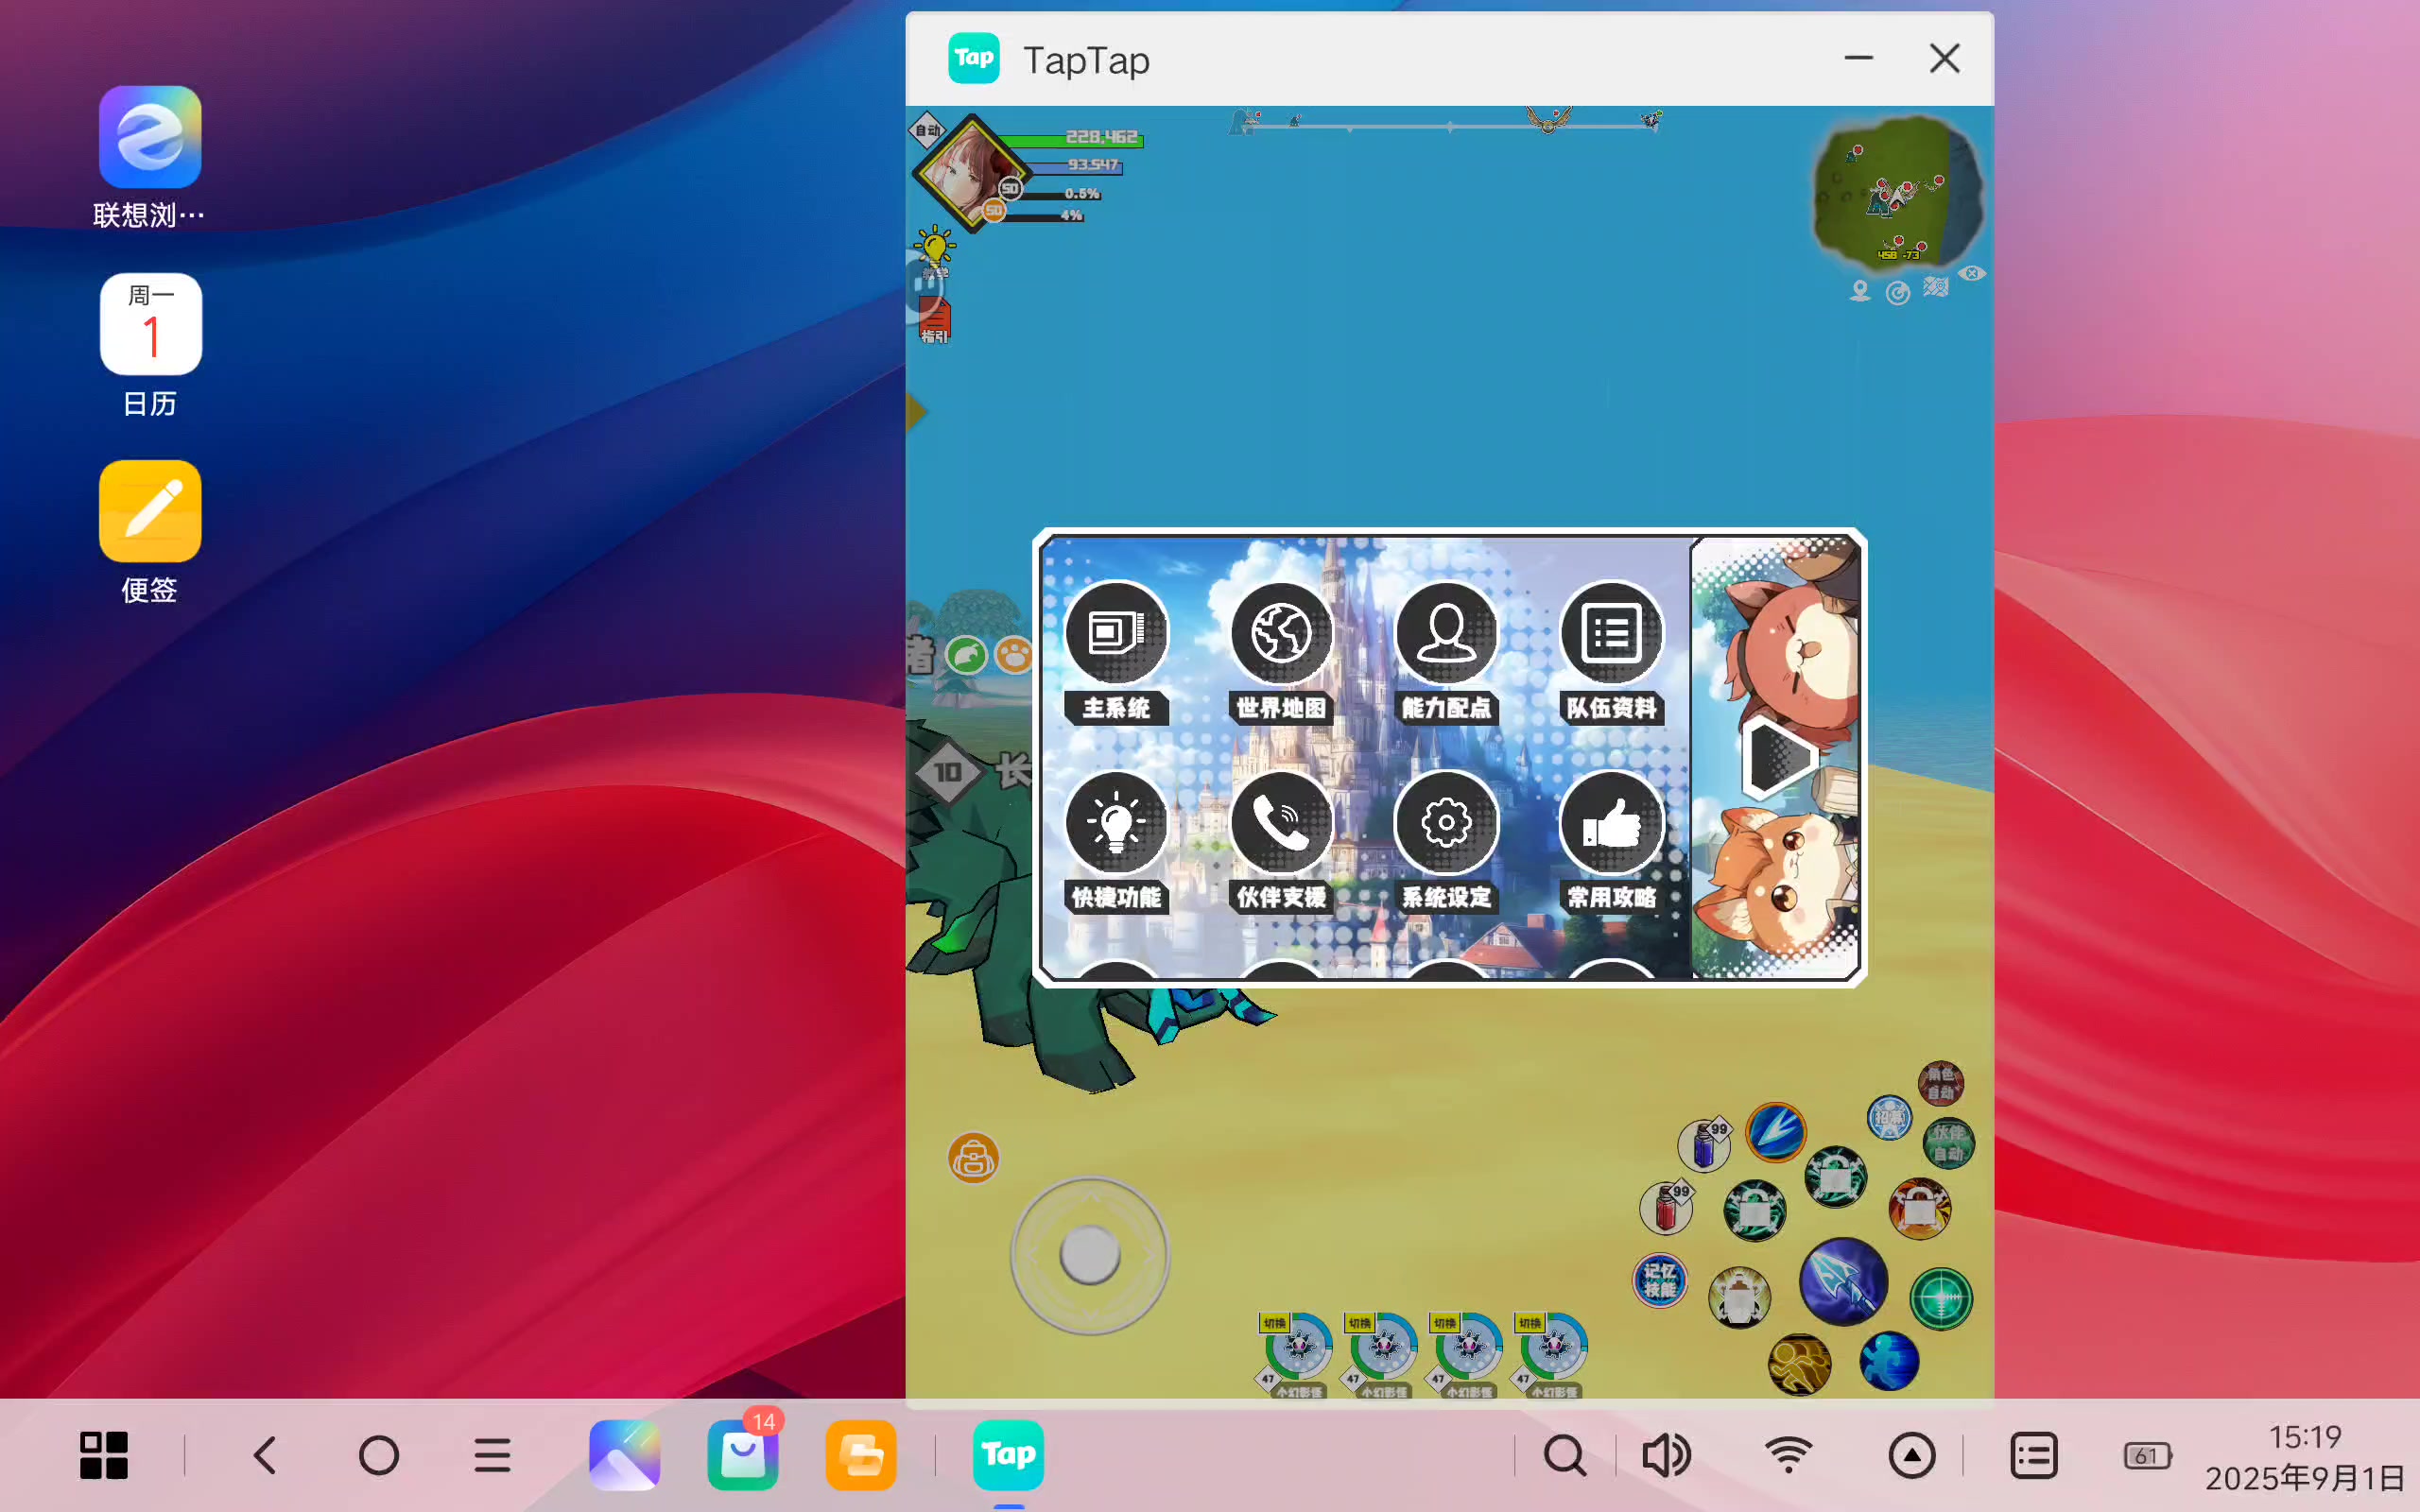Expand the yellow arrow on left edge

(x=915, y=411)
